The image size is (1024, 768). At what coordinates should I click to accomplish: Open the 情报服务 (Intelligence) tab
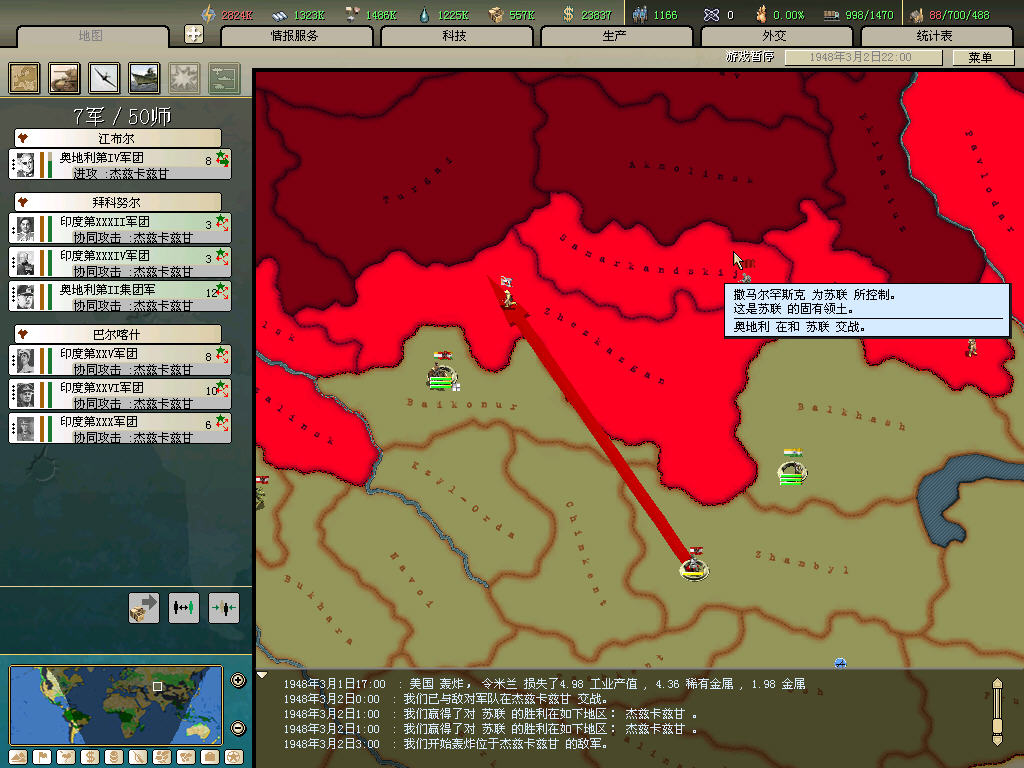point(296,36)
